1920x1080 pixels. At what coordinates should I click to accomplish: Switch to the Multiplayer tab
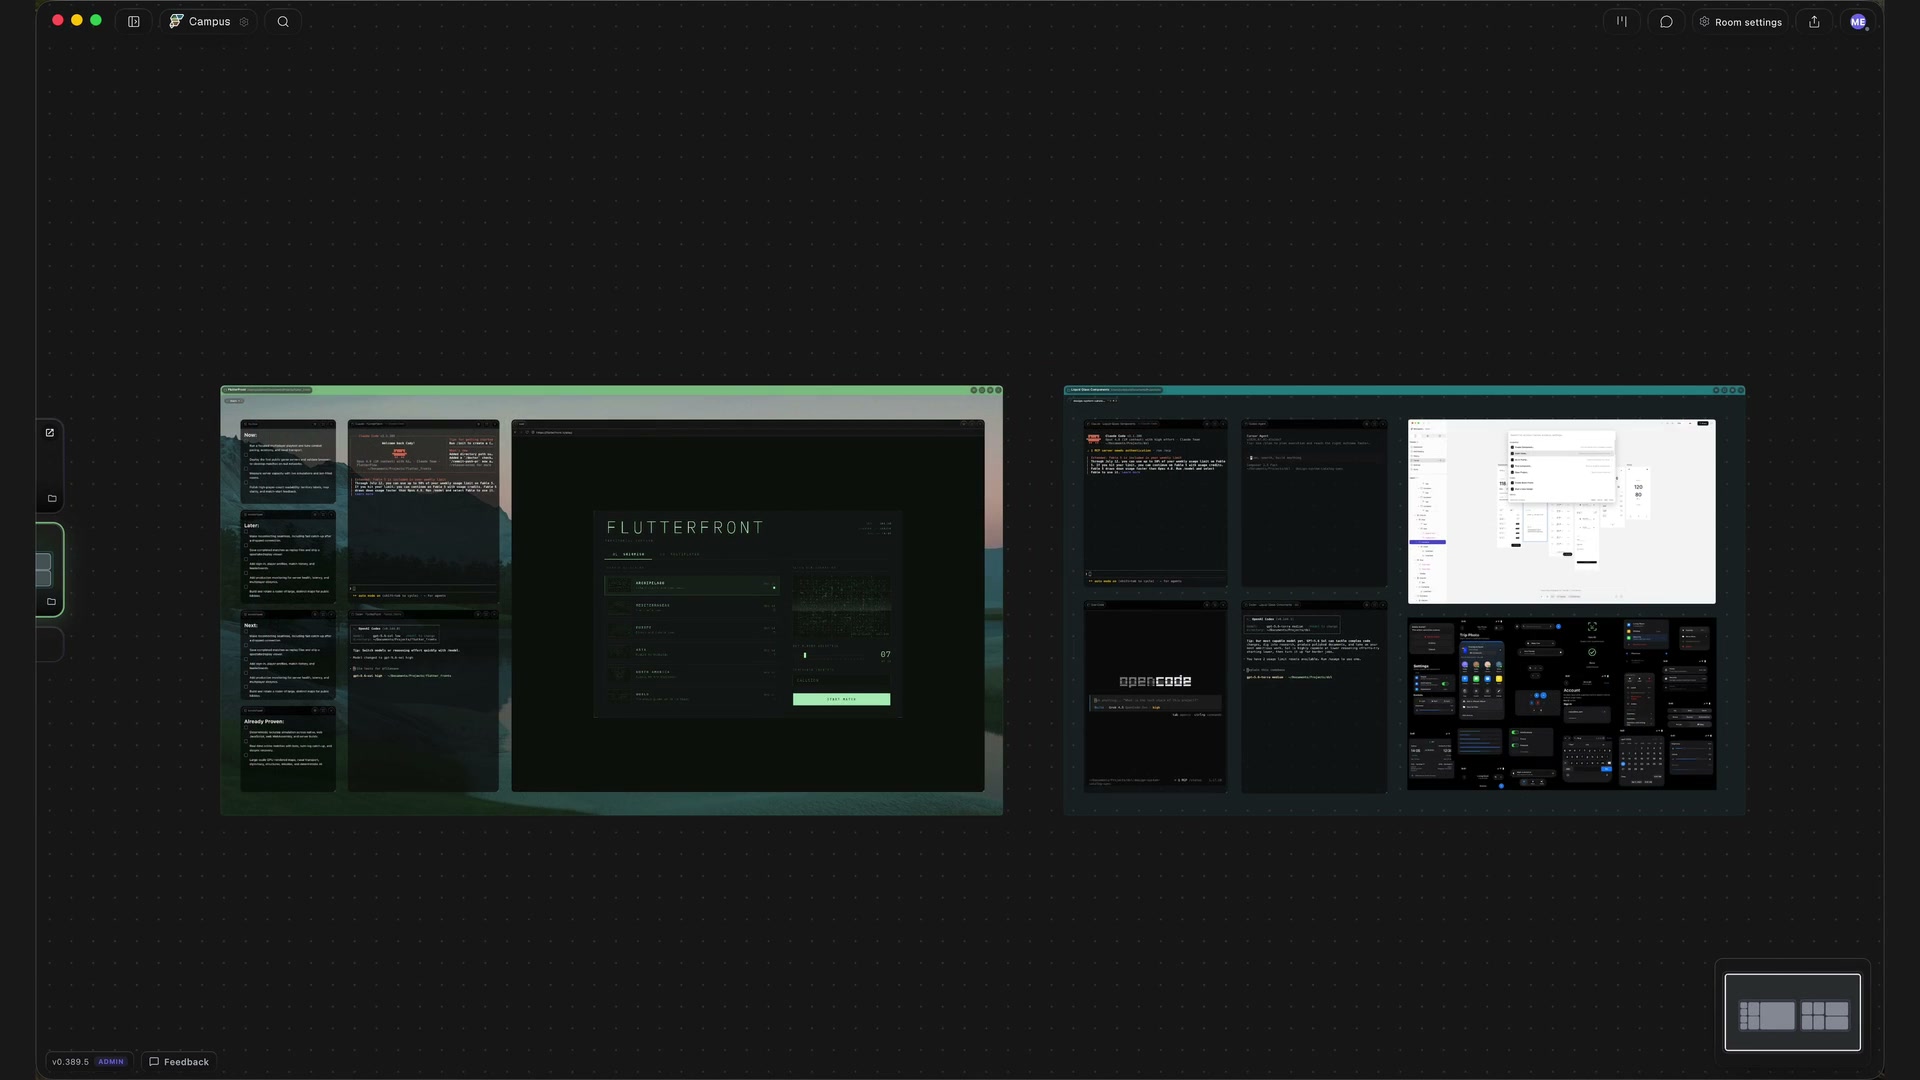681,554
